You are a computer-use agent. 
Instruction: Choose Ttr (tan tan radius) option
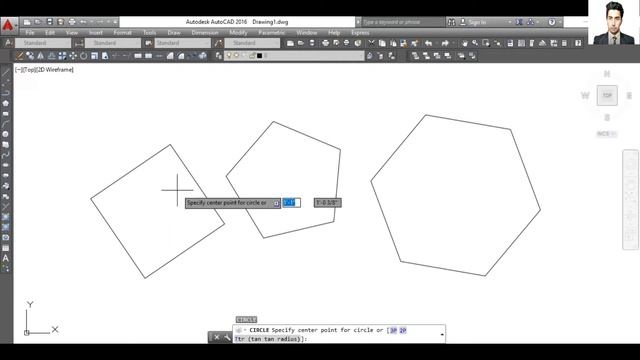point(268,339)
